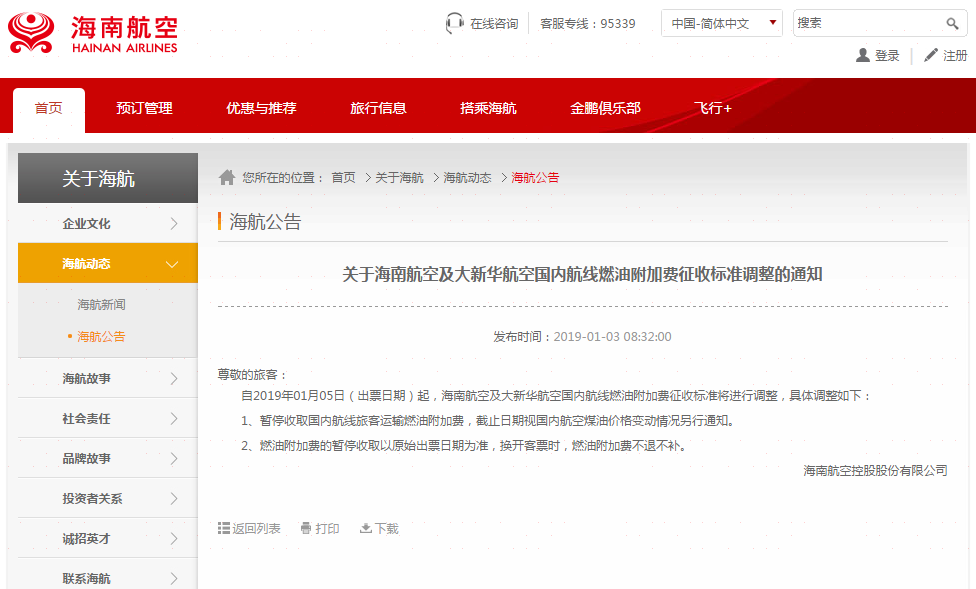Select 诚招英才 in the sidebar
This screenshot has width=976, height=589.
point(87,539)
